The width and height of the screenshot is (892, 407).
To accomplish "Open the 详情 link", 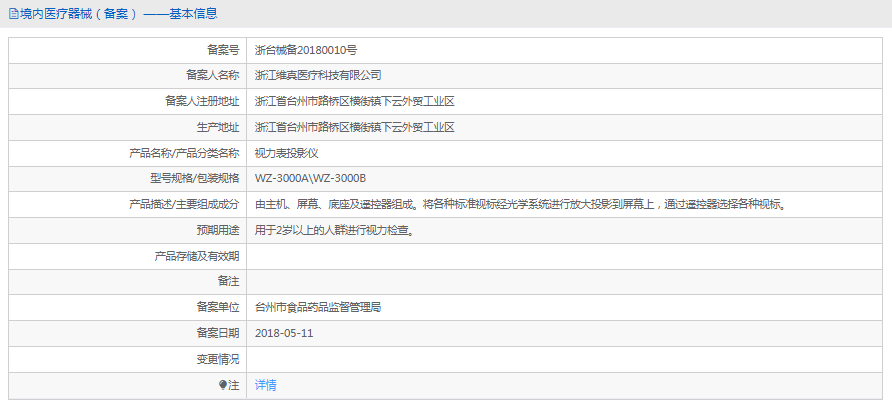I will [x=265, y=385].
